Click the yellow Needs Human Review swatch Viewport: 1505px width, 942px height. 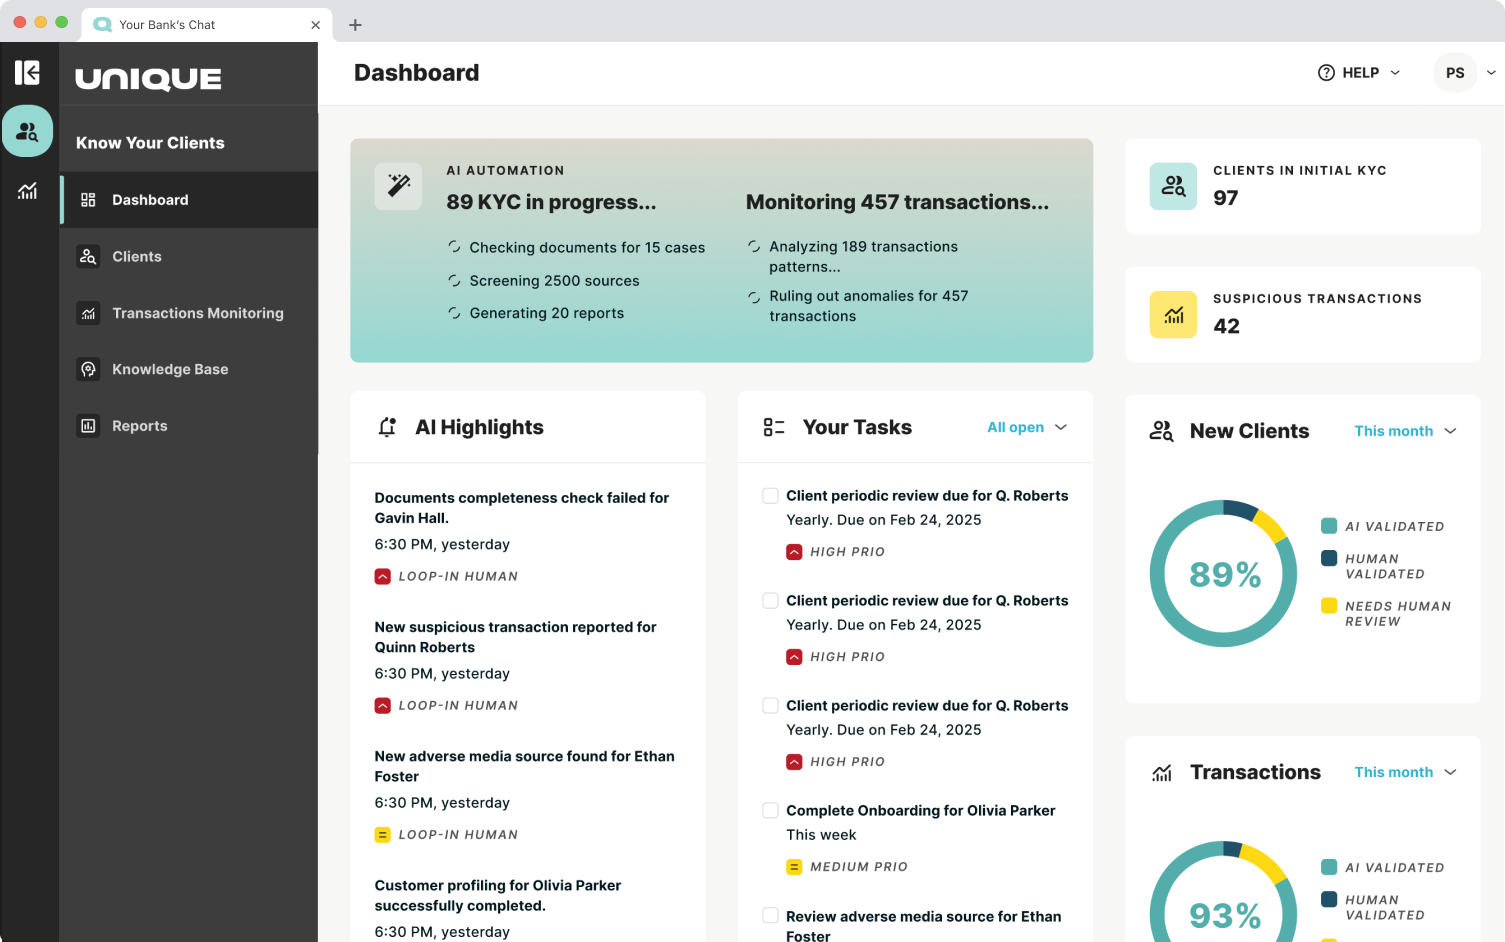1329,606
